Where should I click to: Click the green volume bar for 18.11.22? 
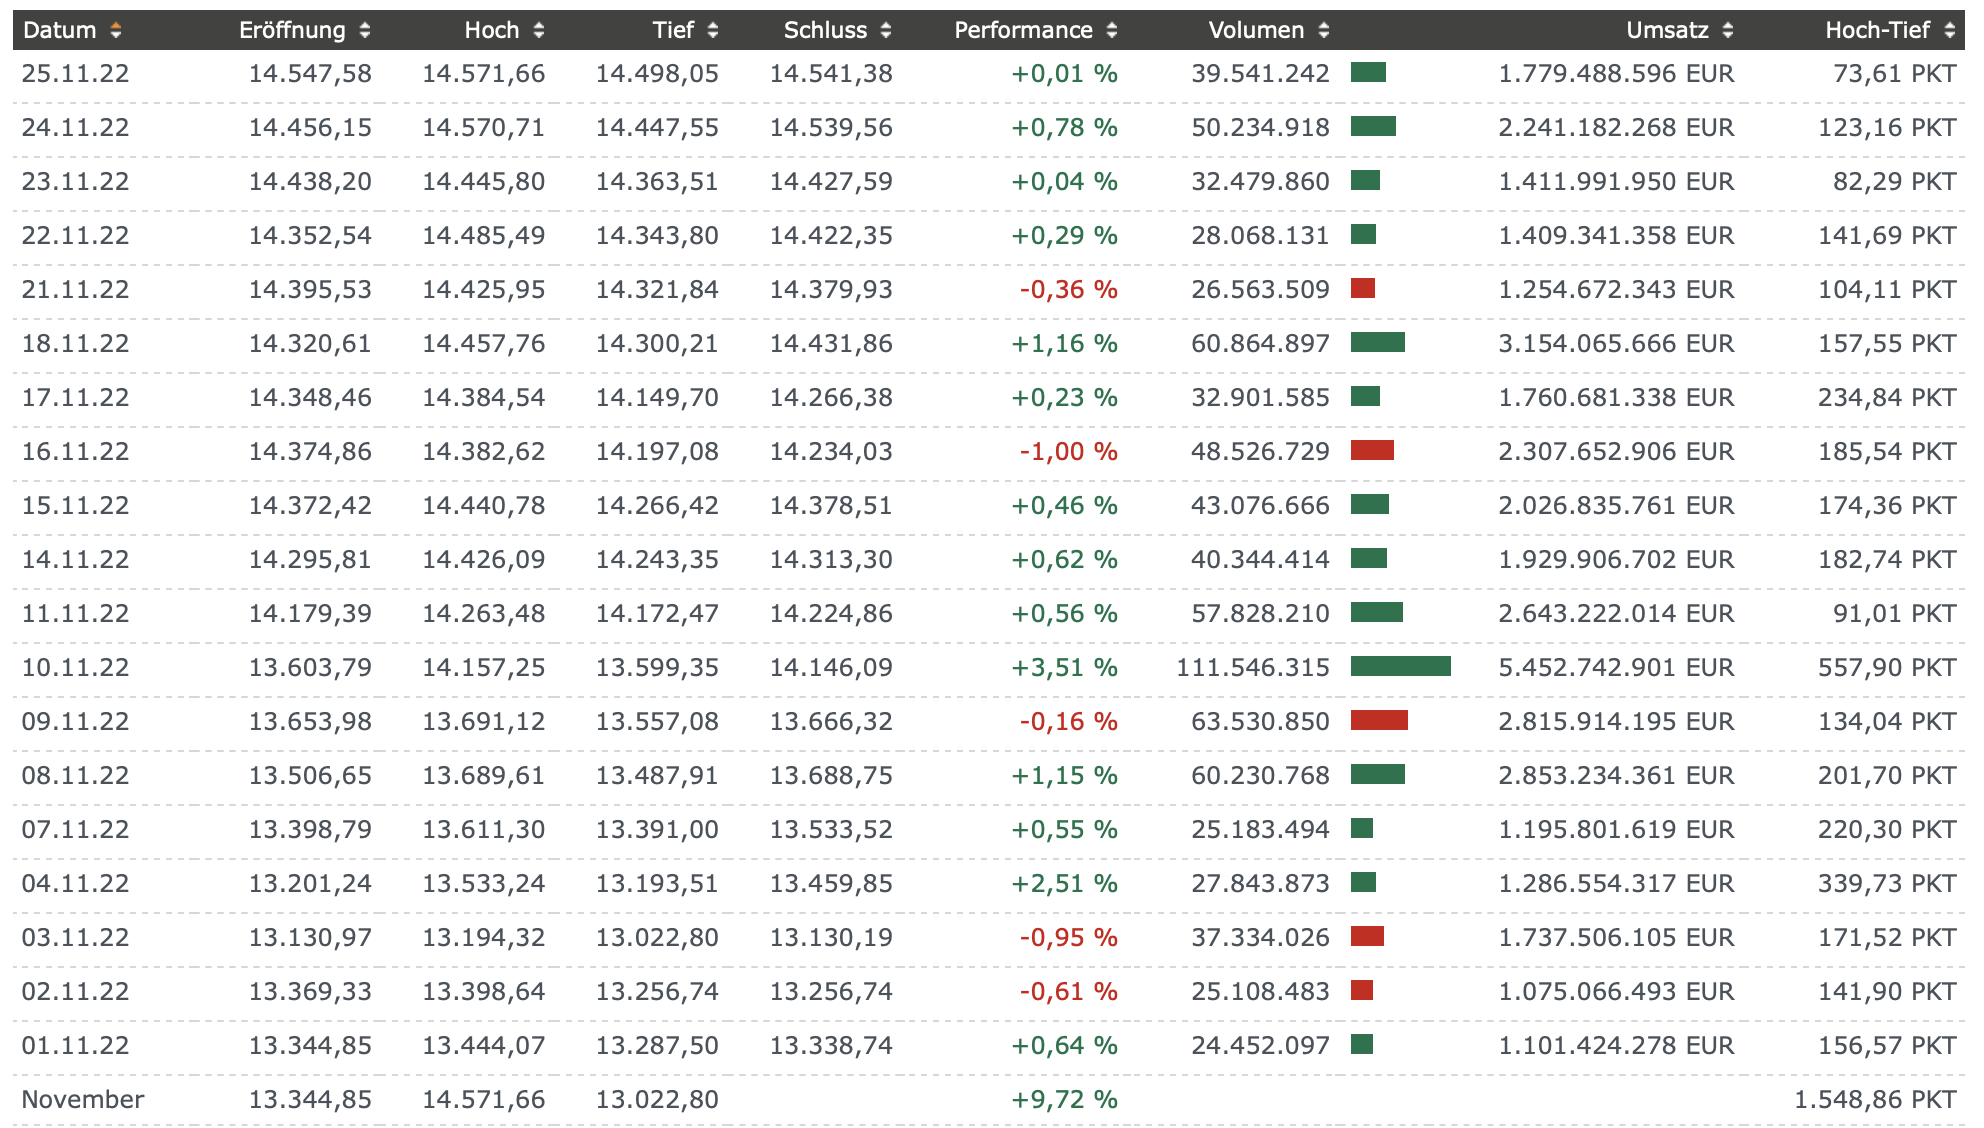(x=1377, y=342)
